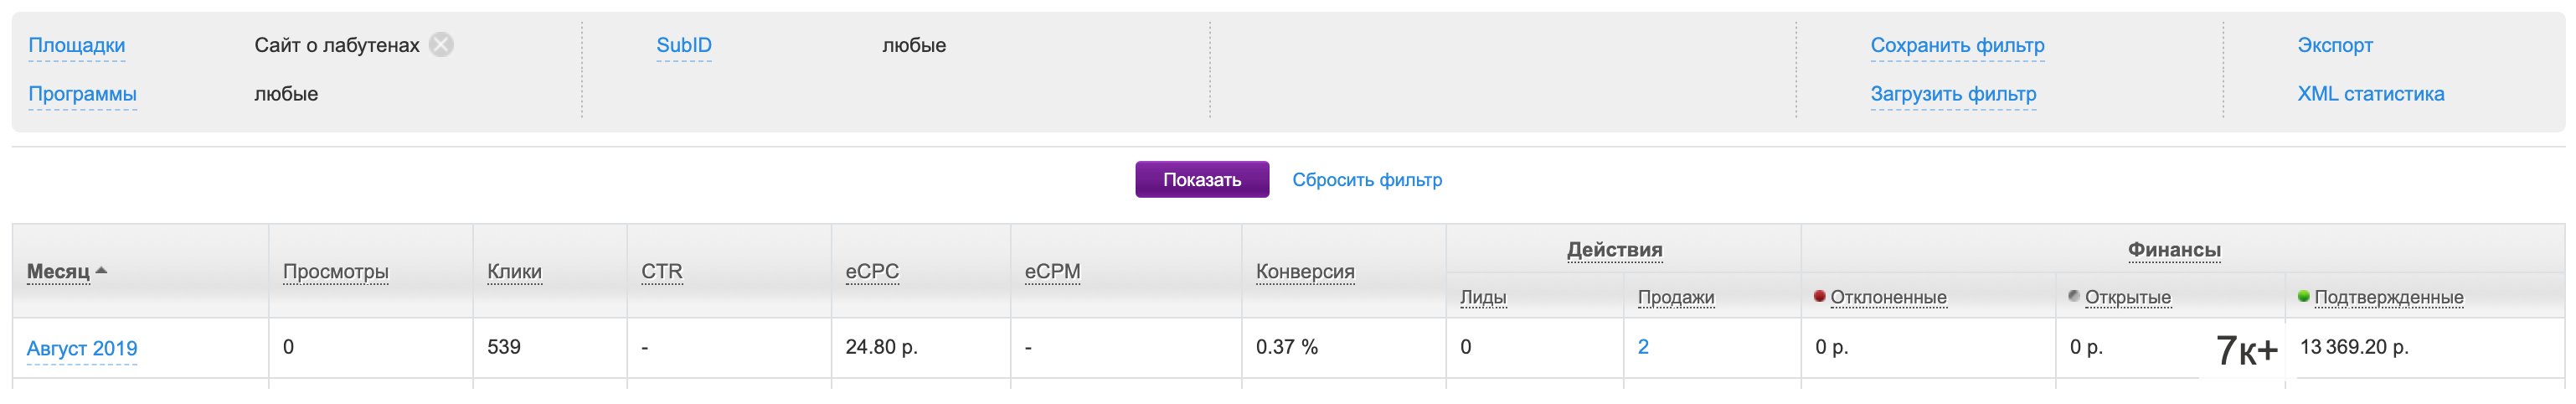2576x404 pixels.
Task: Open the Август 2019 month row
Action: point(82,348)
